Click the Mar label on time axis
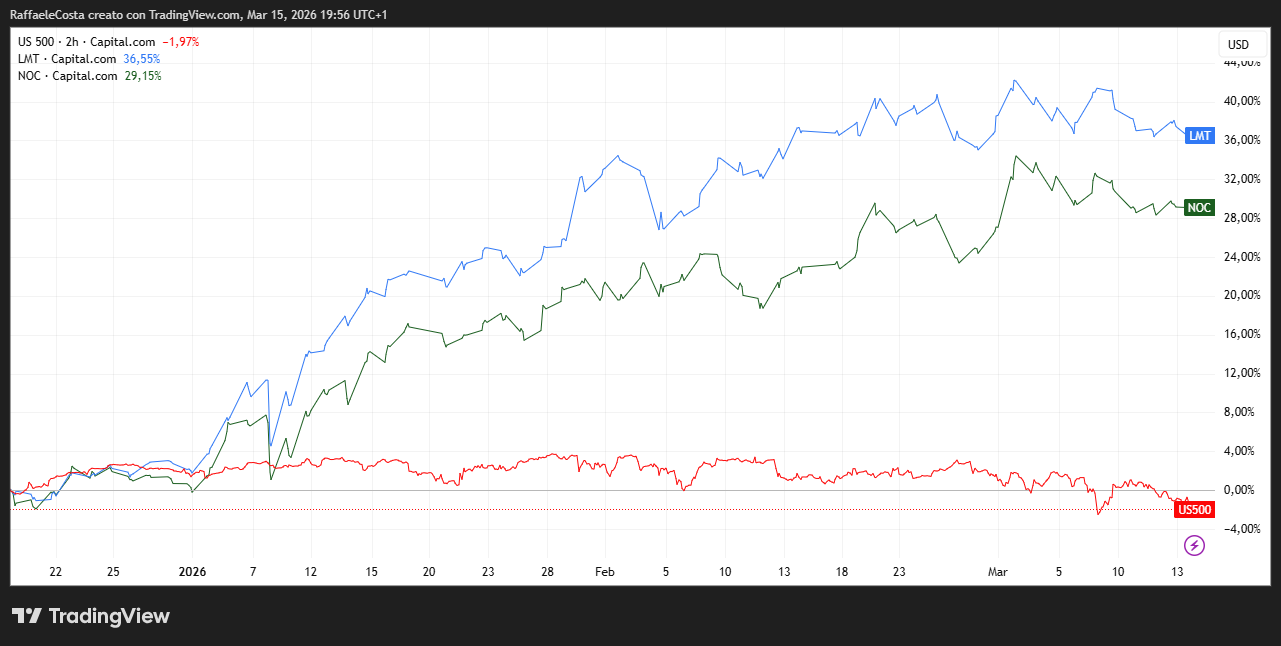This screenshot has width=1281, height=646. (998, 572)
